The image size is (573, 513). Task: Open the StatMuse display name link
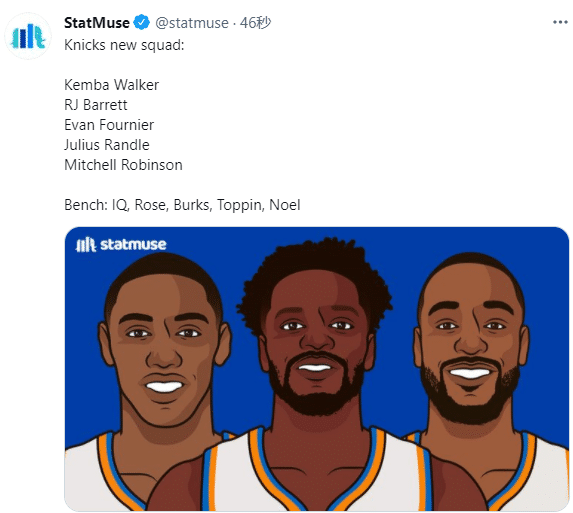pos(97,23)
